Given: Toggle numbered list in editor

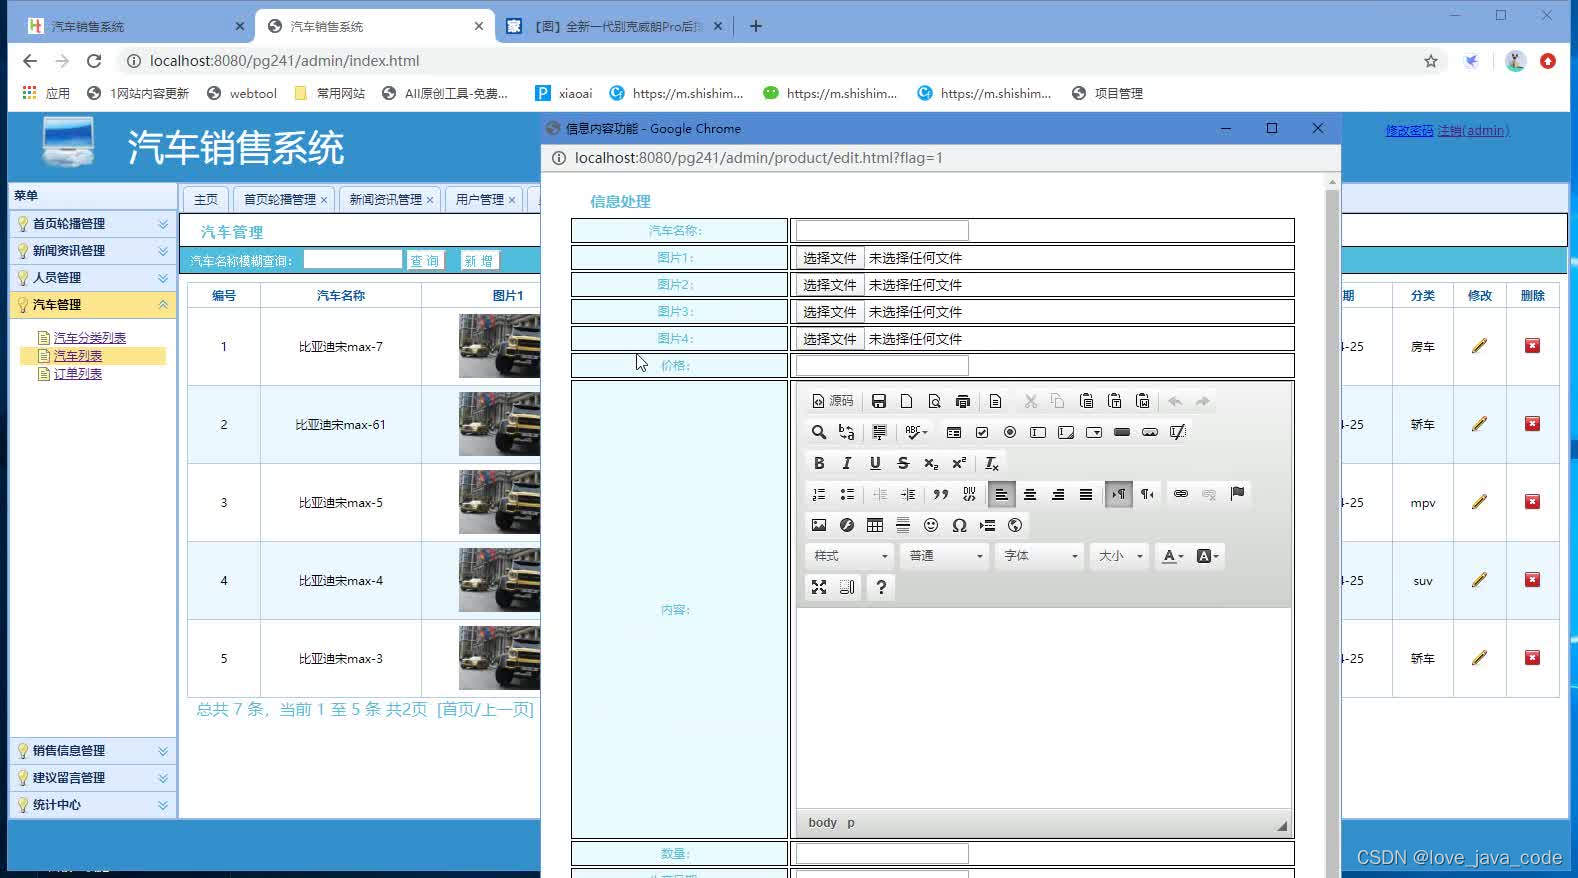Looking at the screenshot, I should (x=819, y=494).
